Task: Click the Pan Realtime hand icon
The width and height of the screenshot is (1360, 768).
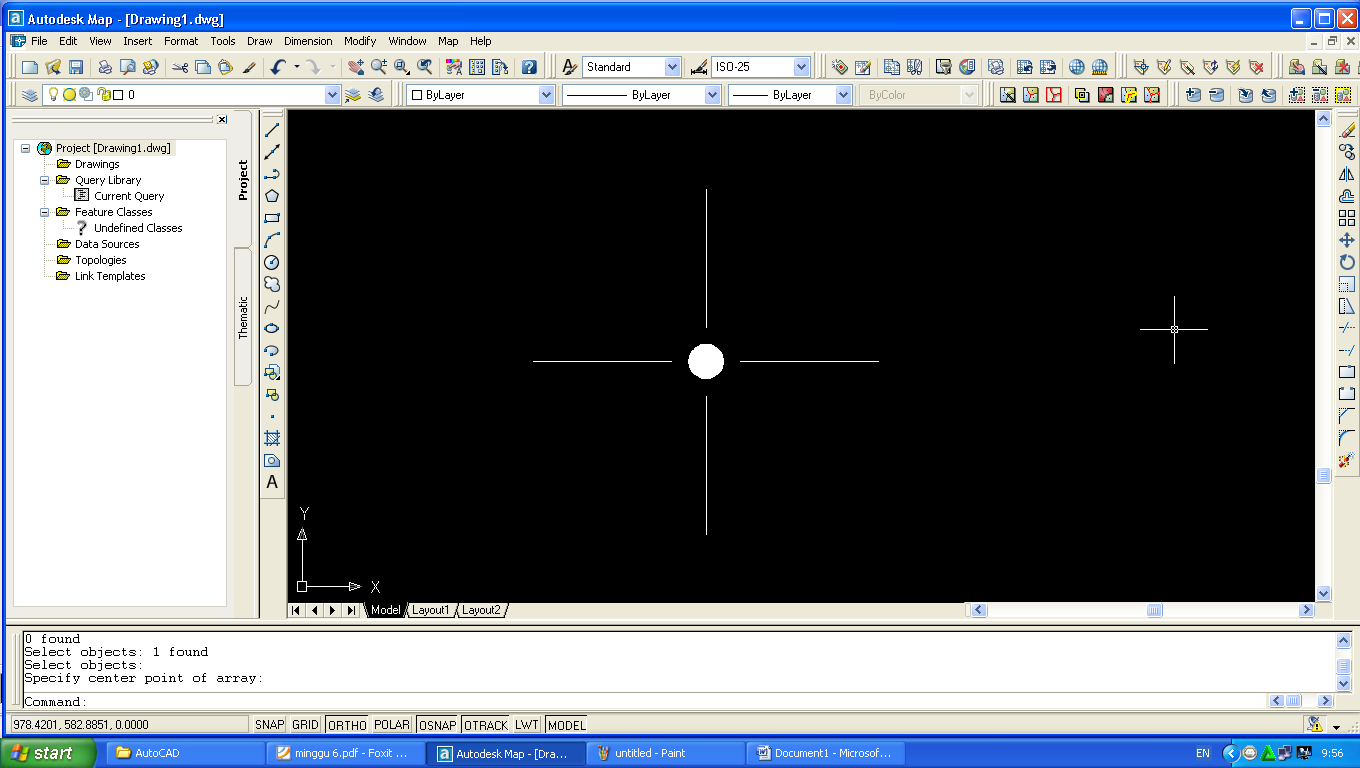Action: 356,67
